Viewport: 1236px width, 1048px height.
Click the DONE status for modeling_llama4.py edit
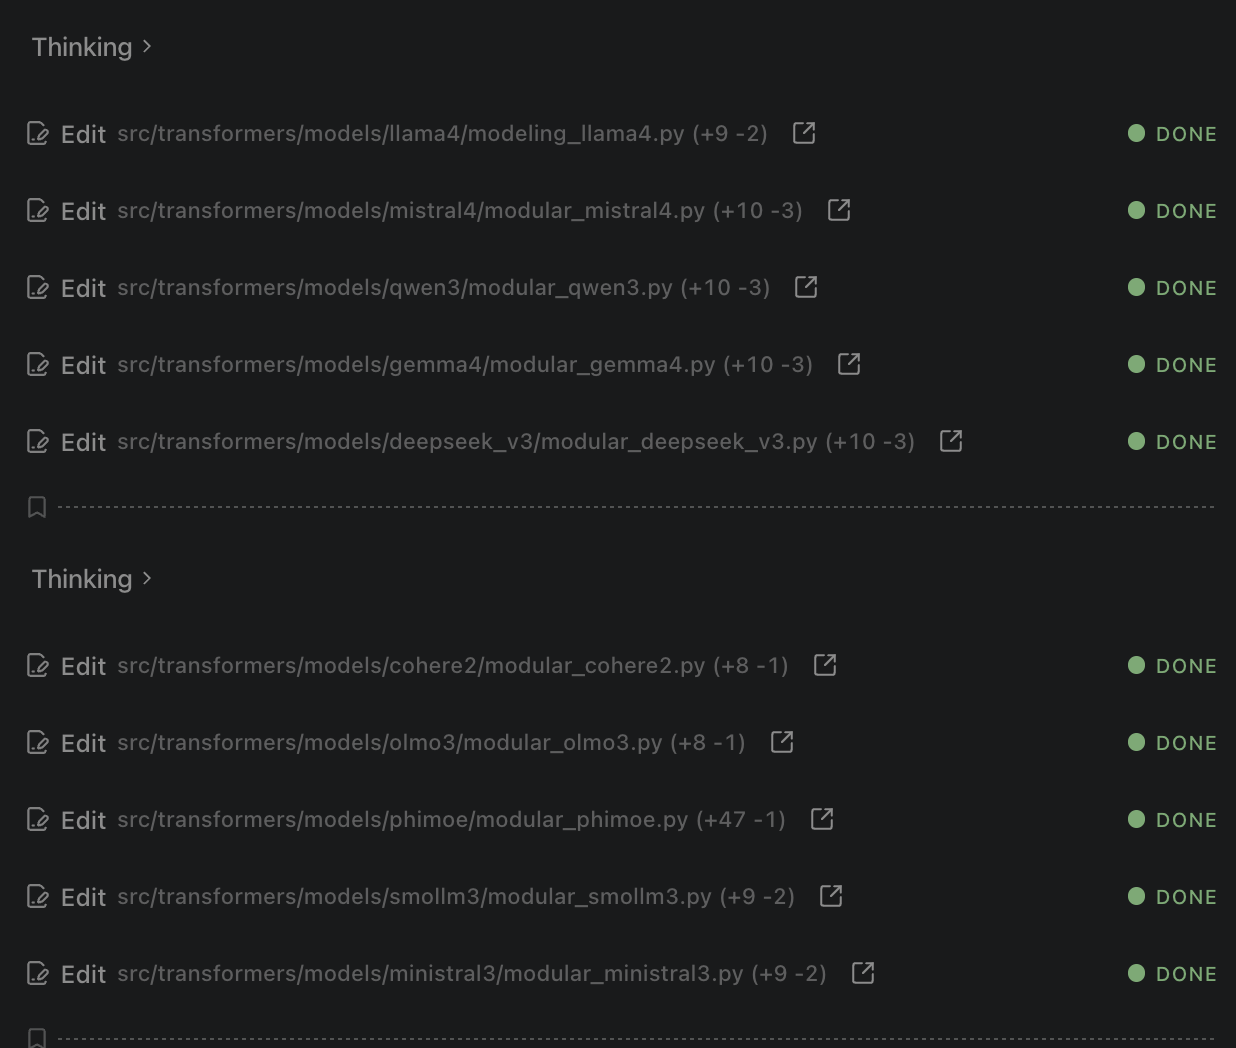(1186, 133)
